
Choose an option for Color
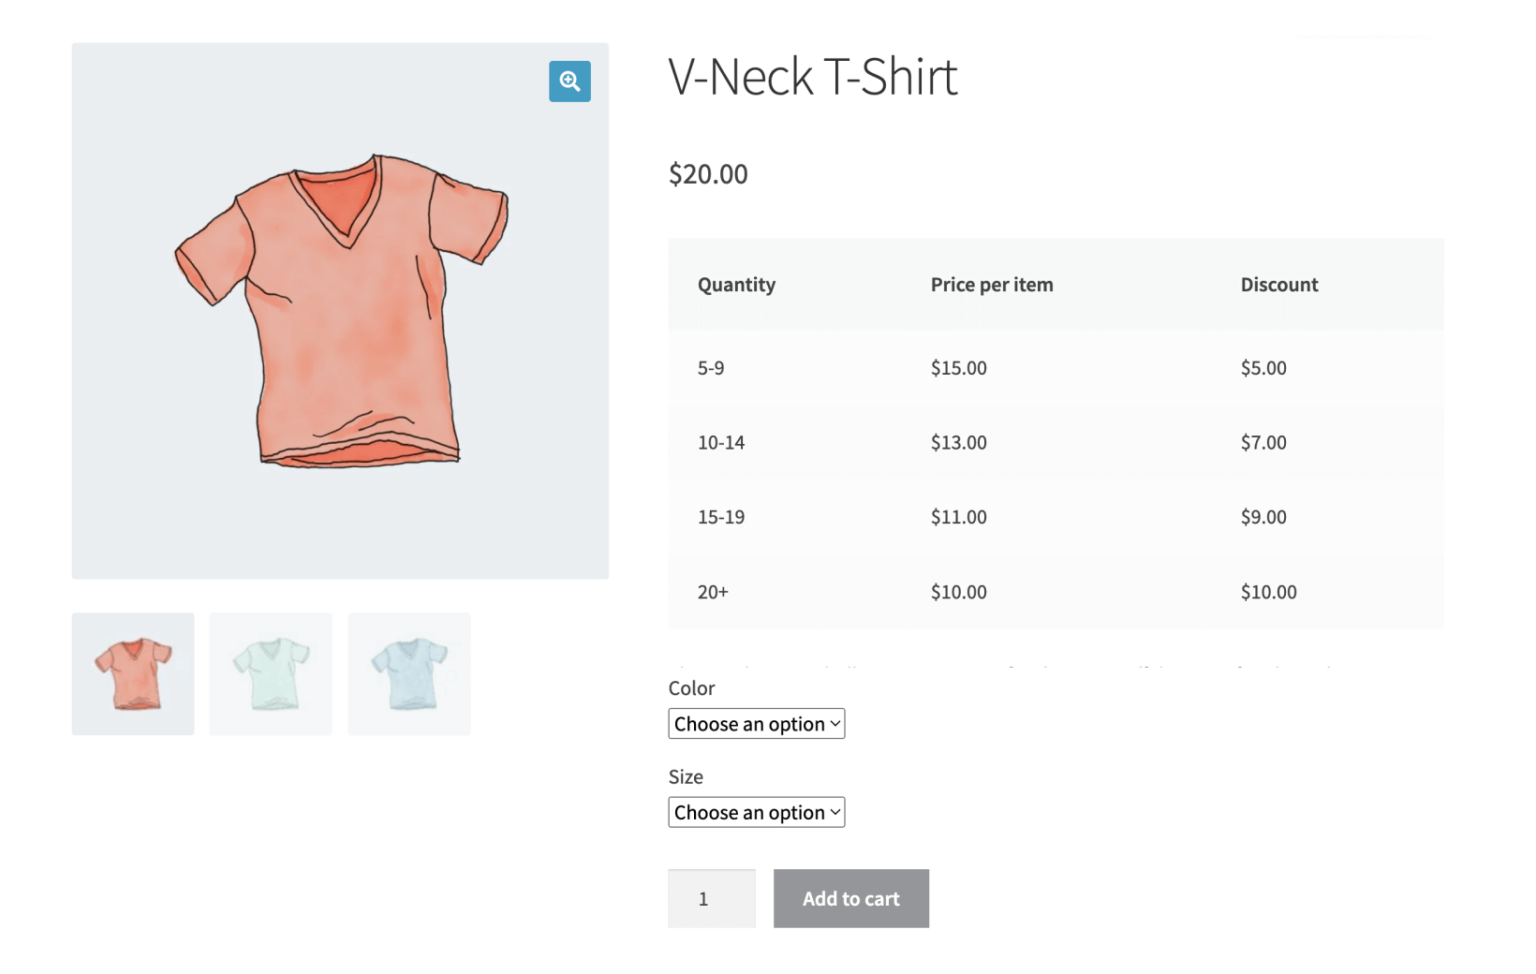pyautogui.click(x=756, y=723)
